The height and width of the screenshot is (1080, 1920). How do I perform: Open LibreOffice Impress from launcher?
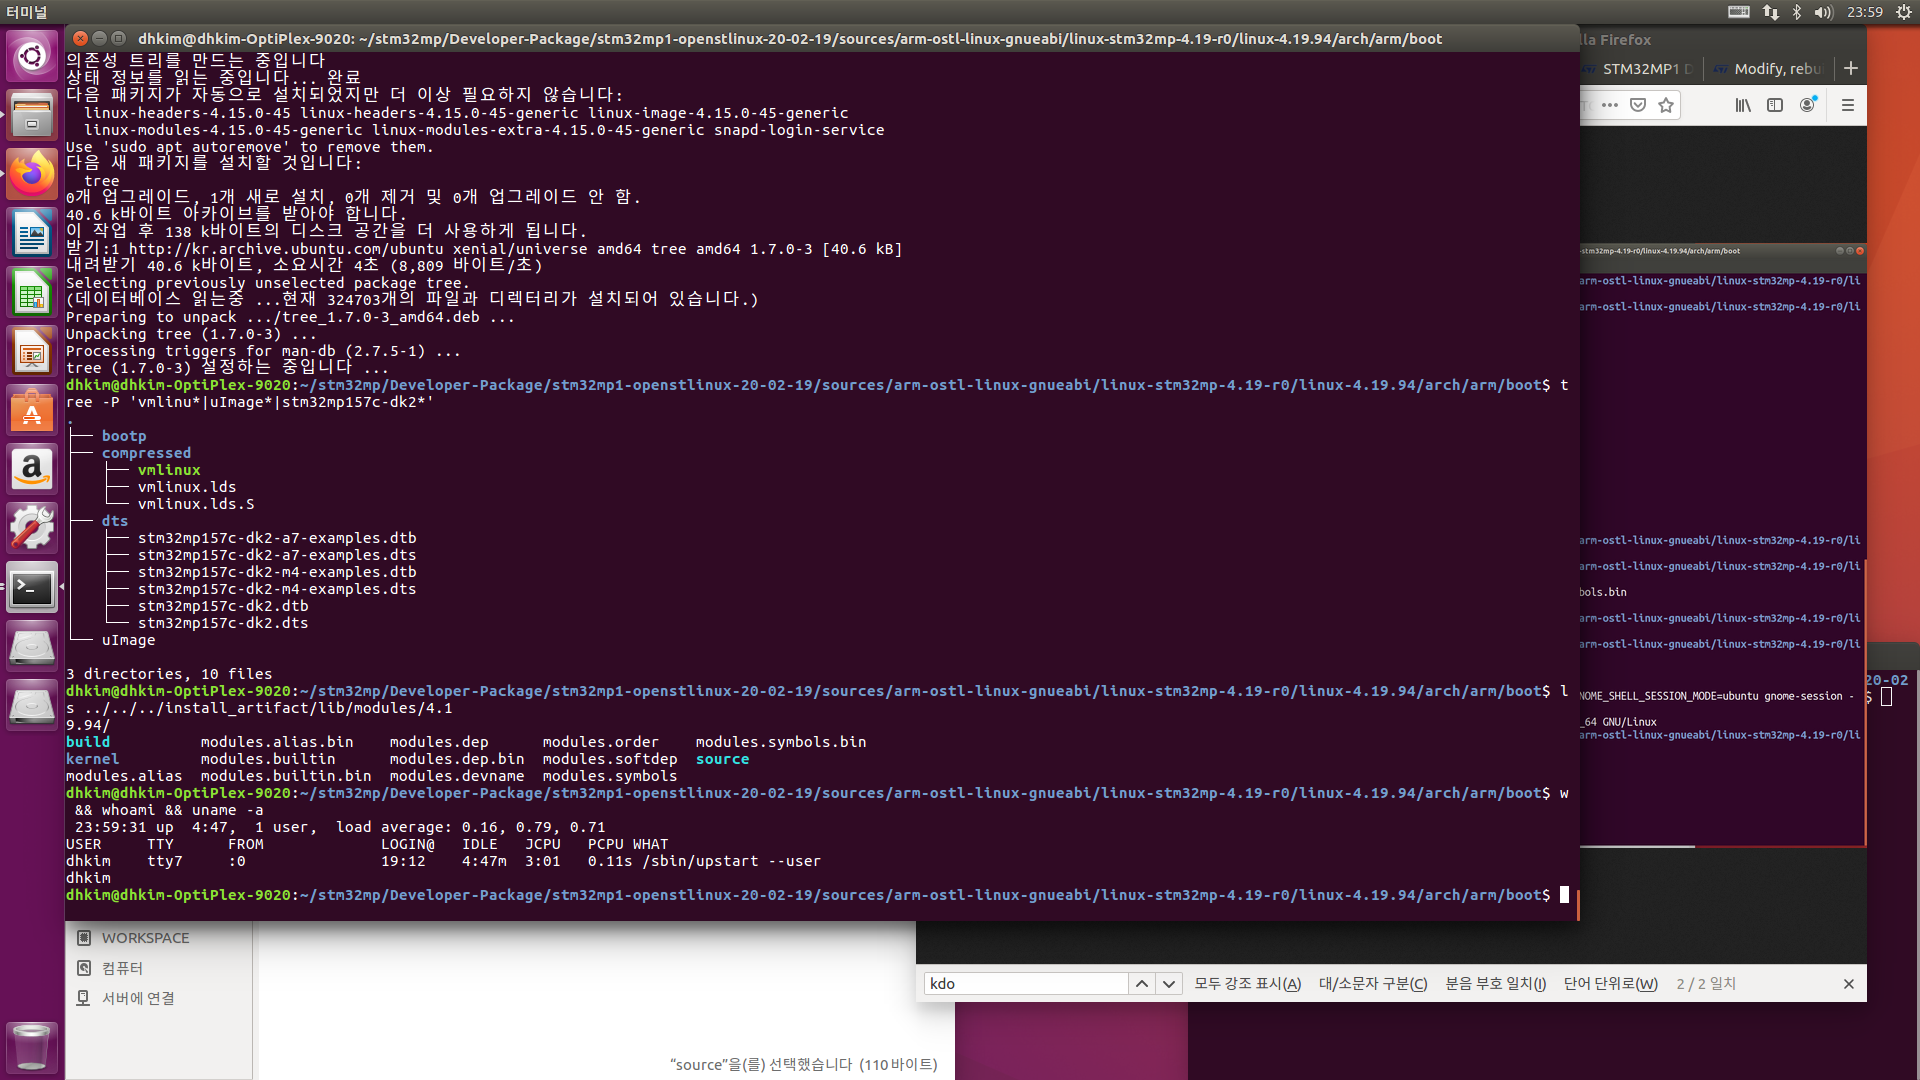[x=32, y=351]
